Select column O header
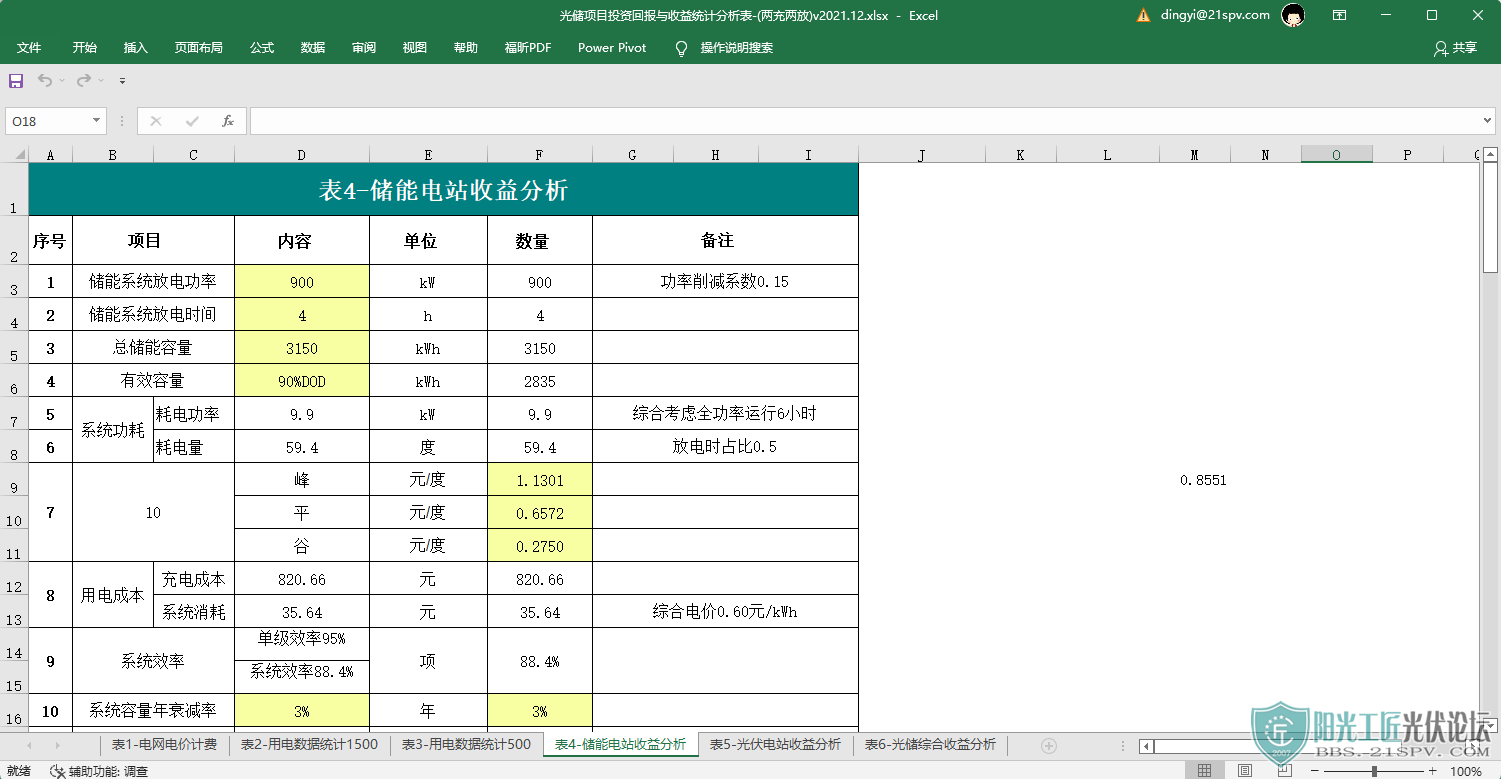The width and height of the screenshot is (1501, 779). coord(1336,155)
